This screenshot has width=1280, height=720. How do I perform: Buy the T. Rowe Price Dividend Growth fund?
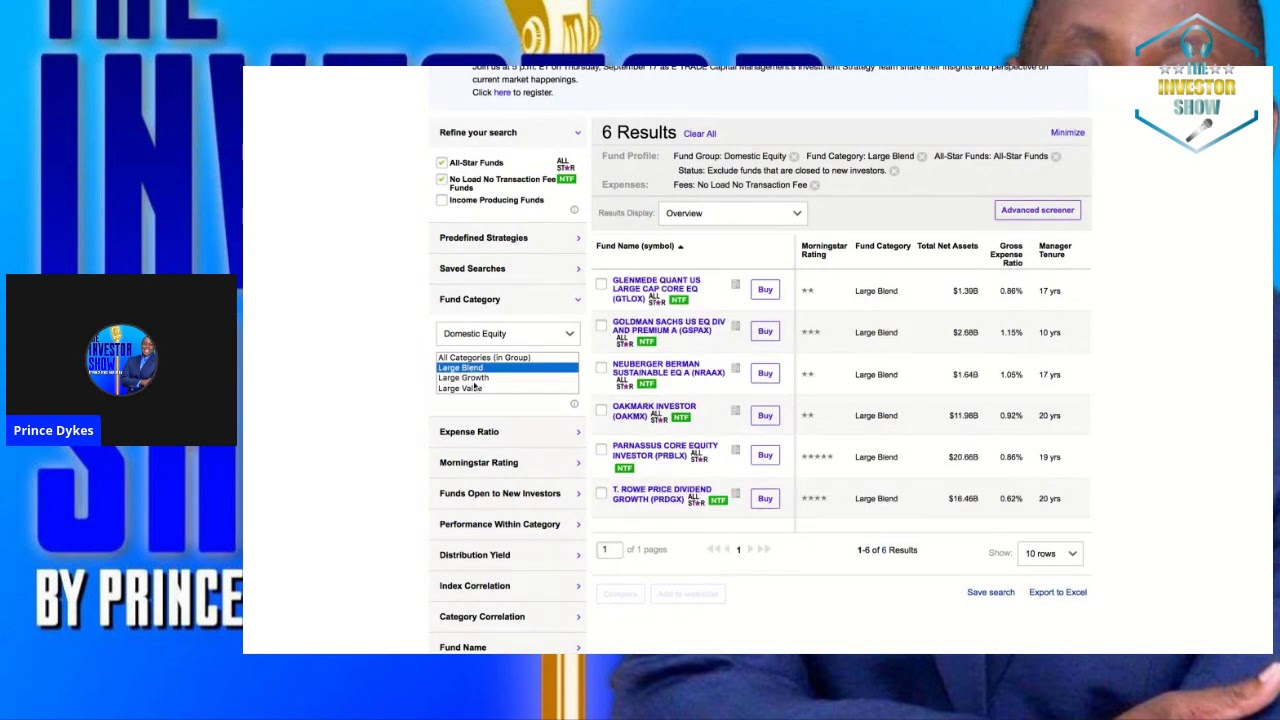pyautogui.click(x=765, y=498)
